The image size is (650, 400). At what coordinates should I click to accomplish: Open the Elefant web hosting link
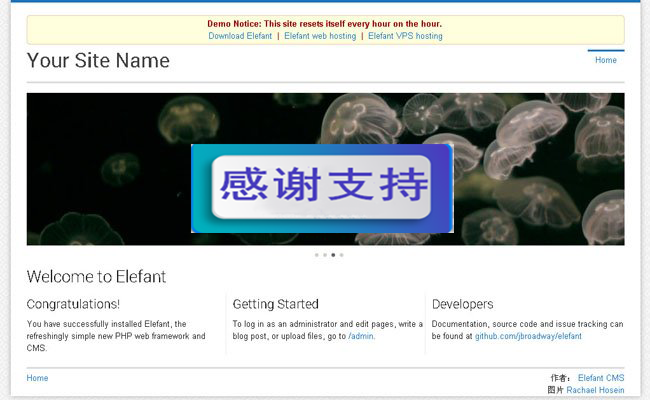click(x=320, y=36)
